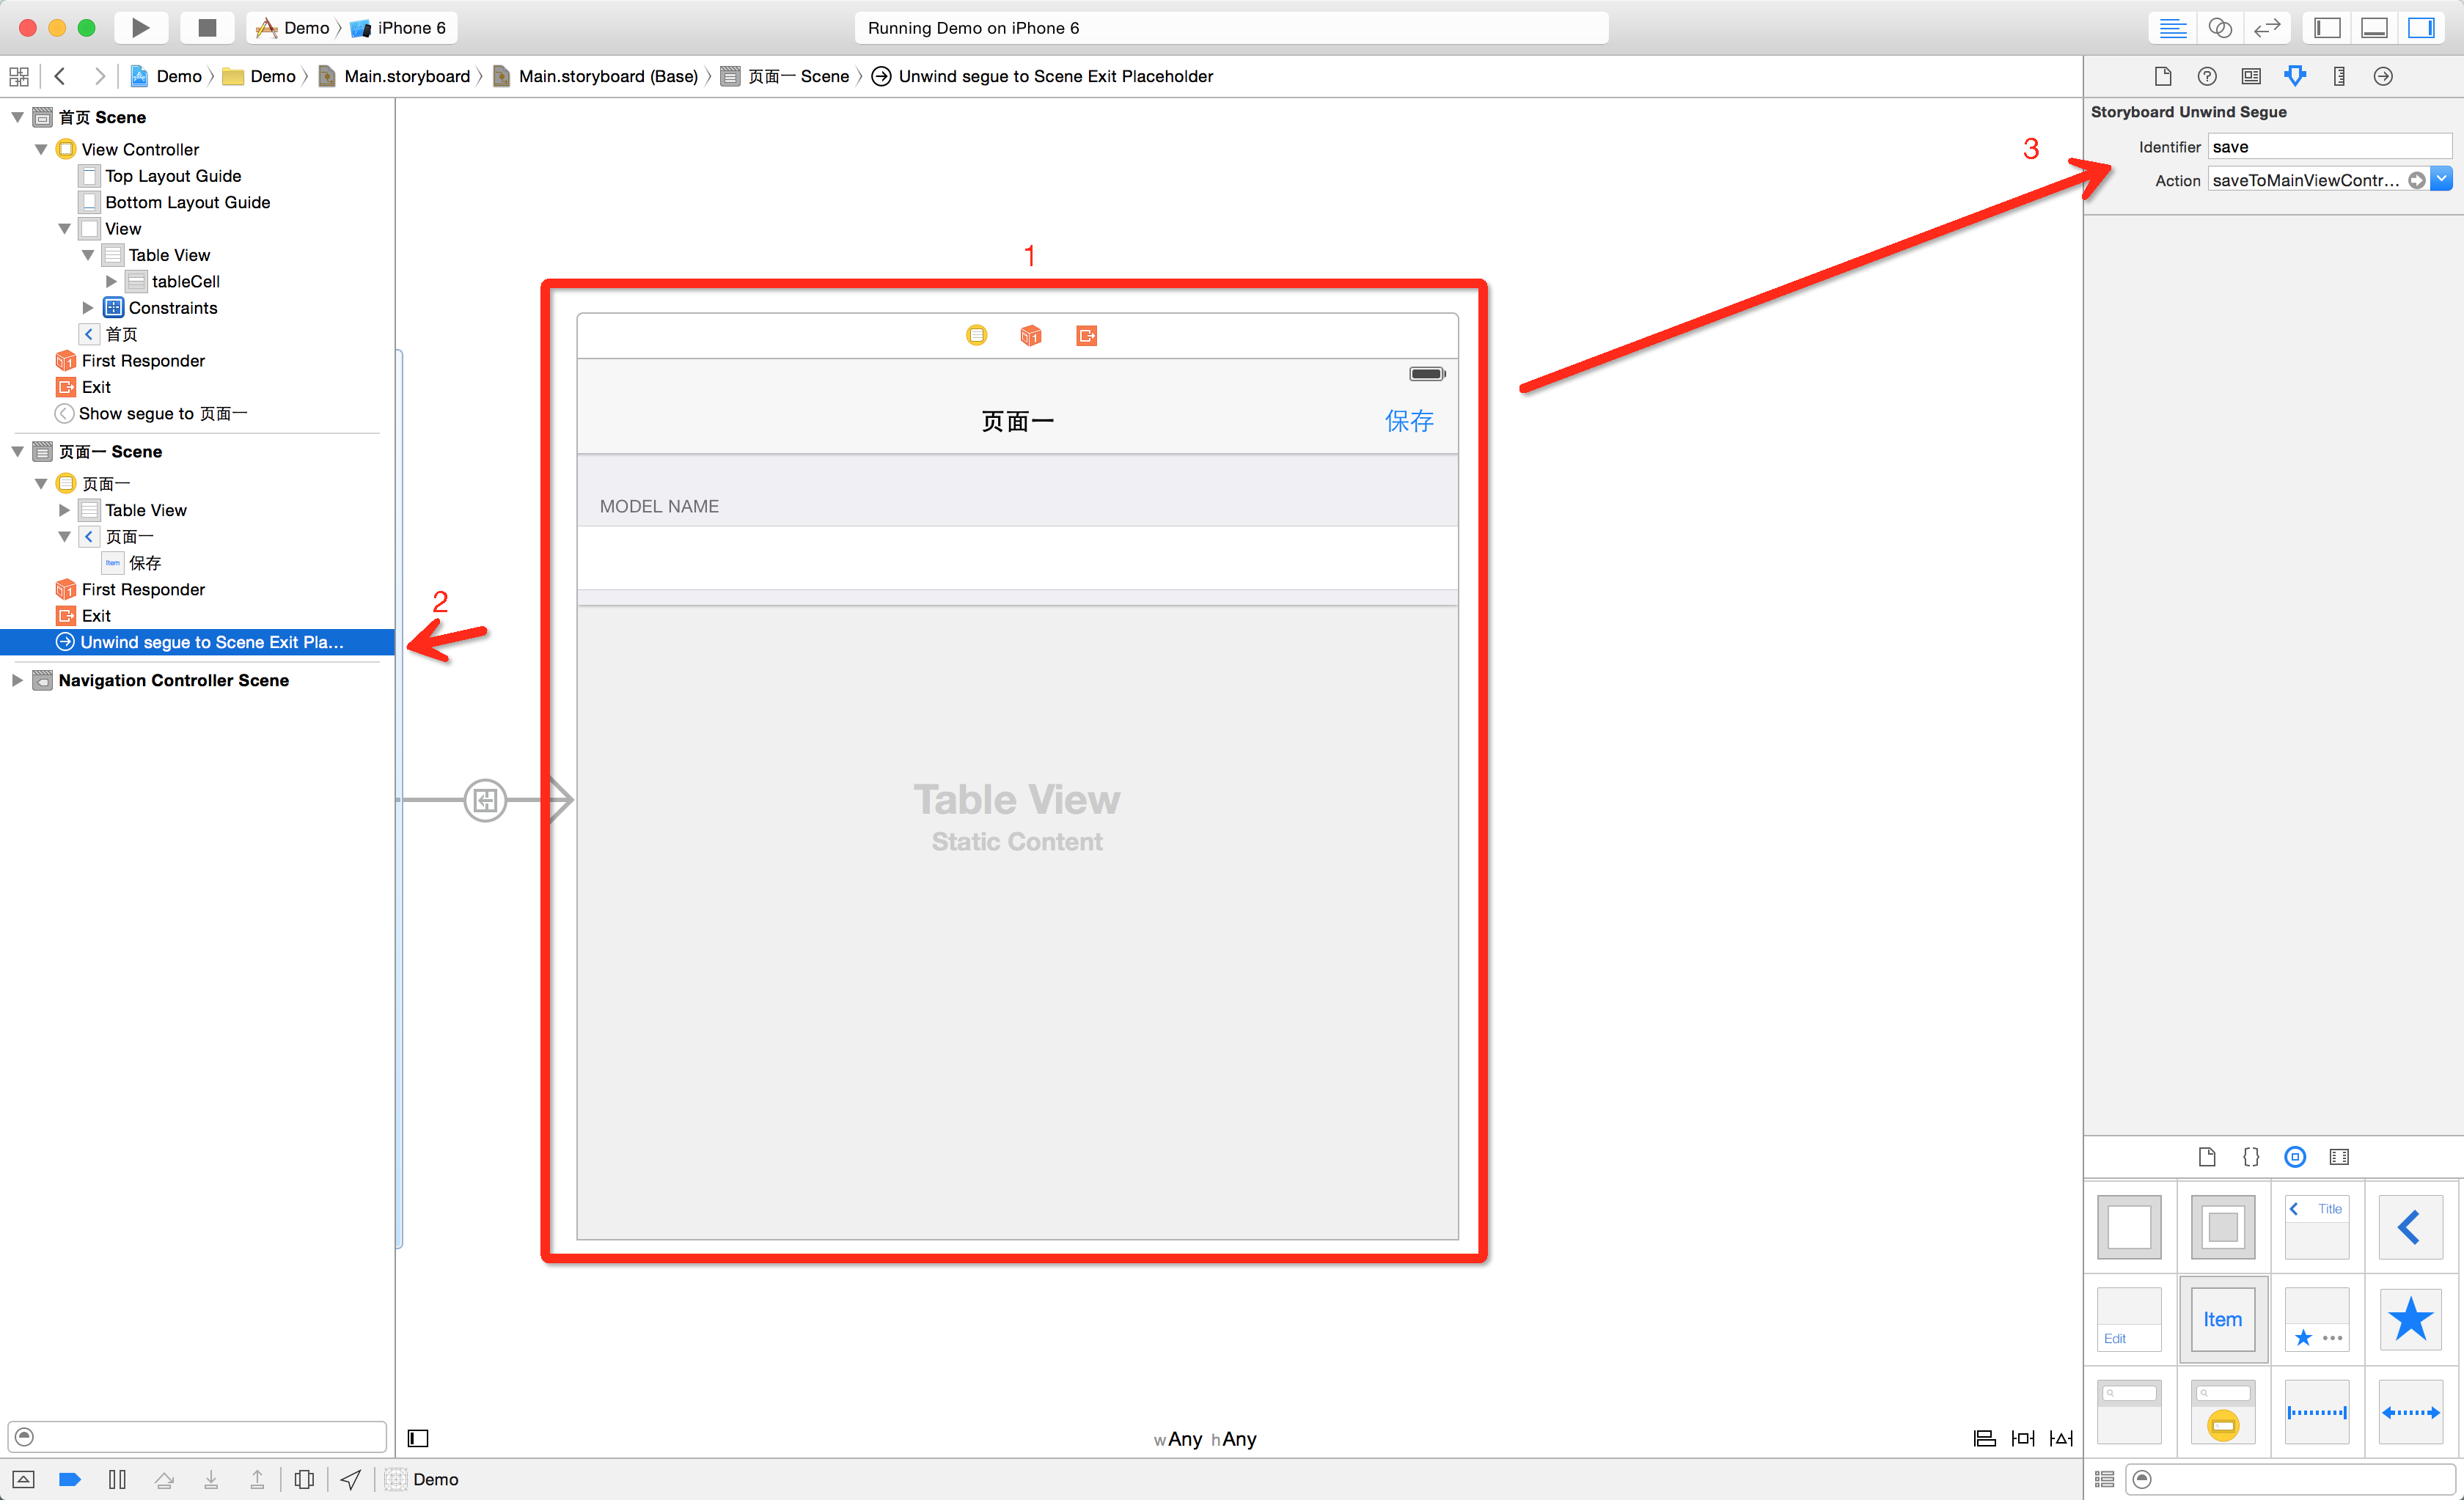Select Unwind segue to Scene Exit row

pos(198,642)
